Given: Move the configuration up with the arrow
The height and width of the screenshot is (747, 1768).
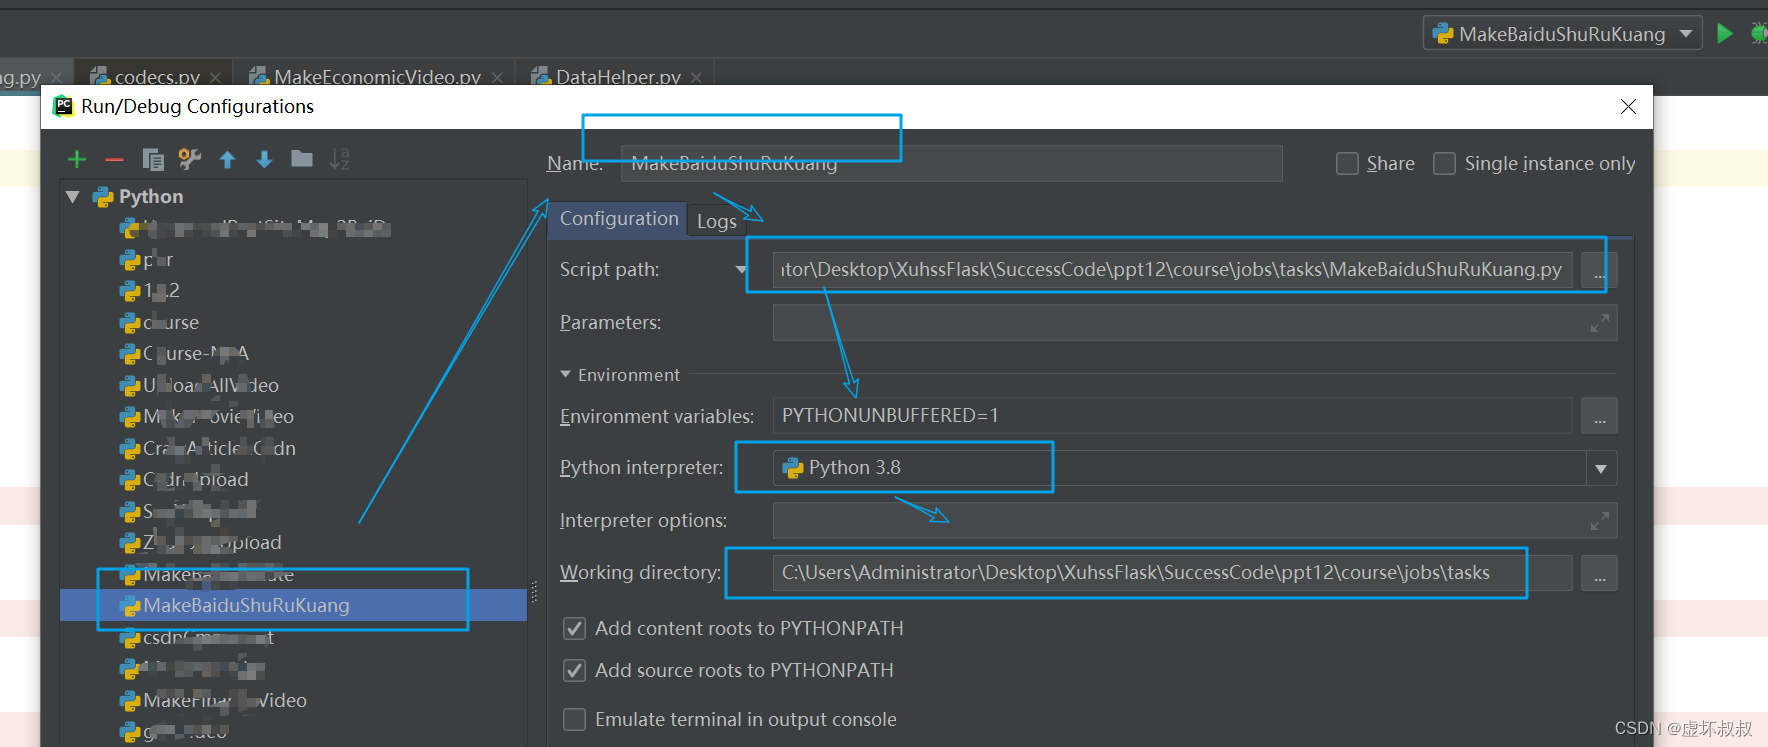Looking at the screenshot, I should (x=228, y=160).
